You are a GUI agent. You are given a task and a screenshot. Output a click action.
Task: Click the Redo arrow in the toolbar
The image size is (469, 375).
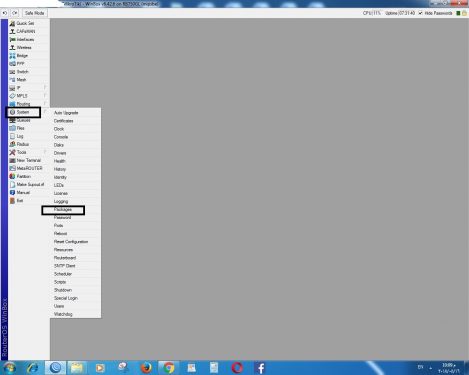[15, 13]
